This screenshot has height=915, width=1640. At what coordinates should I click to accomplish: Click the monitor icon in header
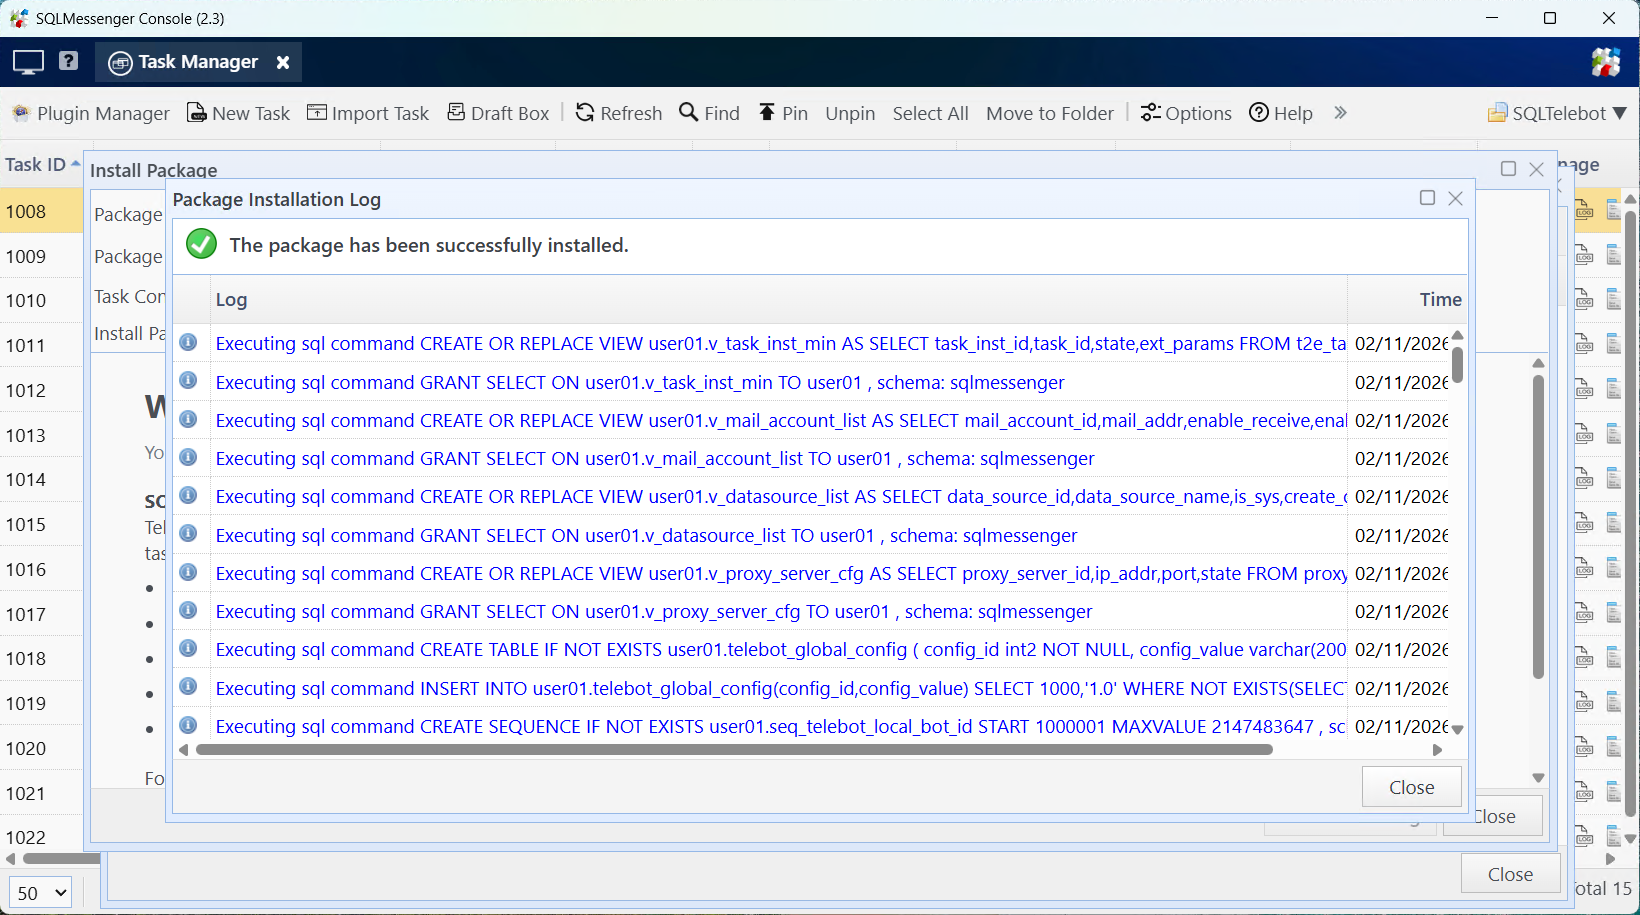click(28, 62)
